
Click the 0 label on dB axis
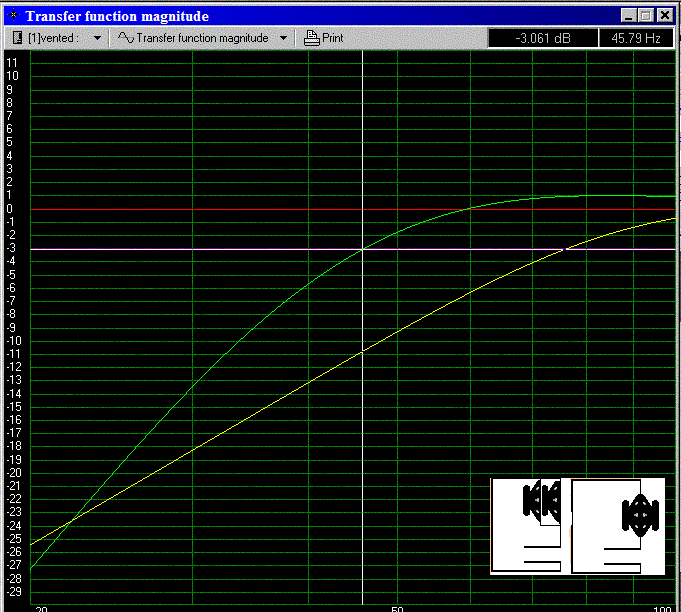(10, 209)
